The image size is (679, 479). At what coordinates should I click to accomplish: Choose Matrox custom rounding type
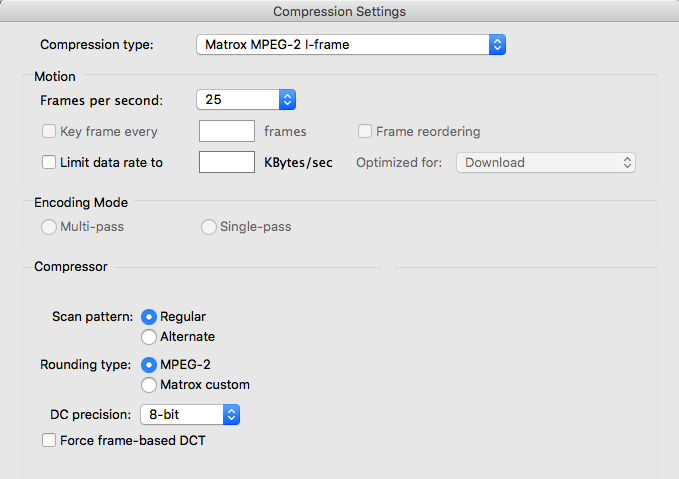point(149,384)
